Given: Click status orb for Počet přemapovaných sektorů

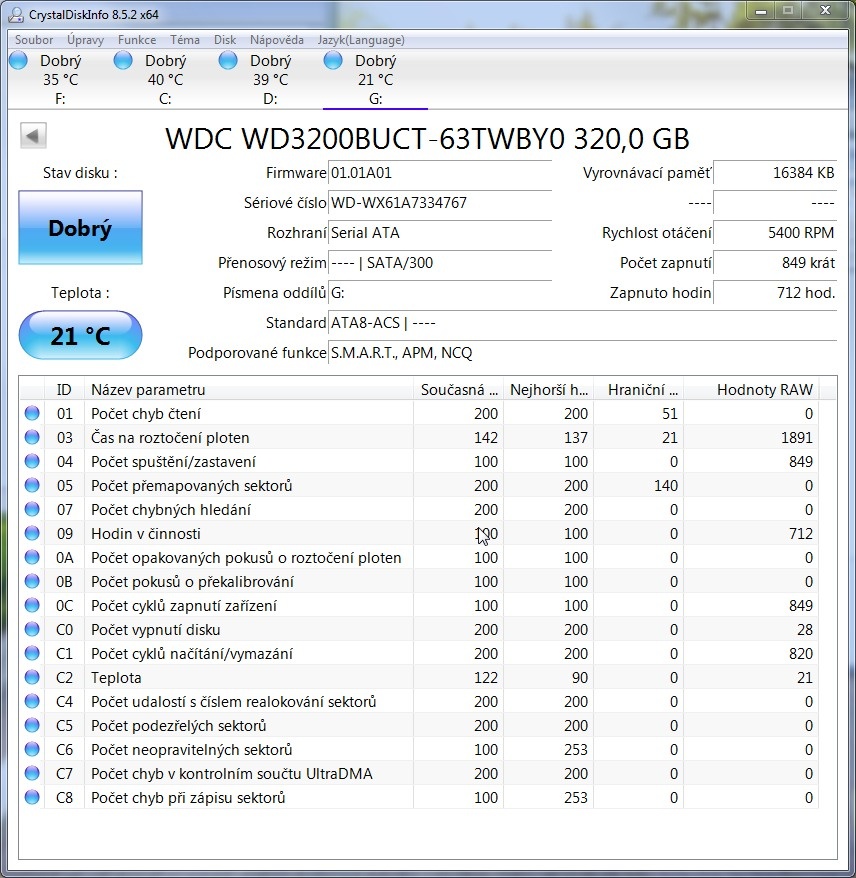Looking at the screenshot, I should click(32, 485).
